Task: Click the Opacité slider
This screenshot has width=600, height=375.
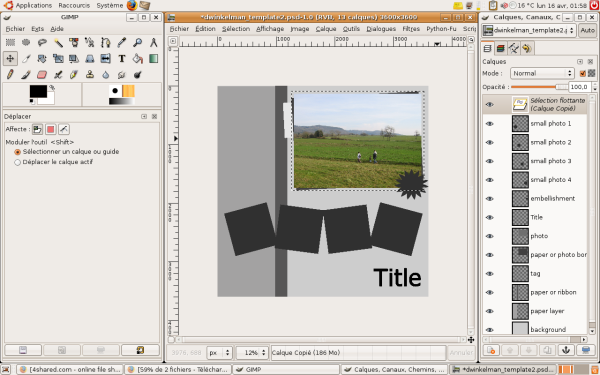Action: point(540,87)
